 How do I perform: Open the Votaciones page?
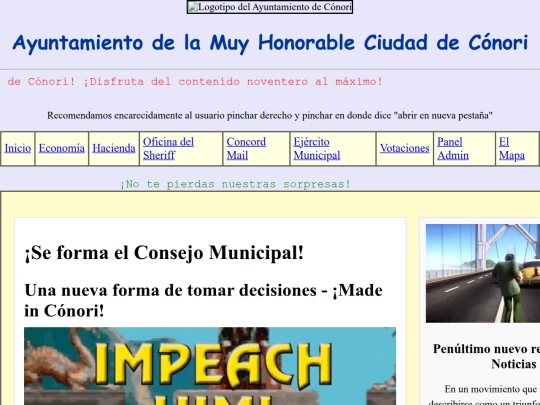coord(405,148)
